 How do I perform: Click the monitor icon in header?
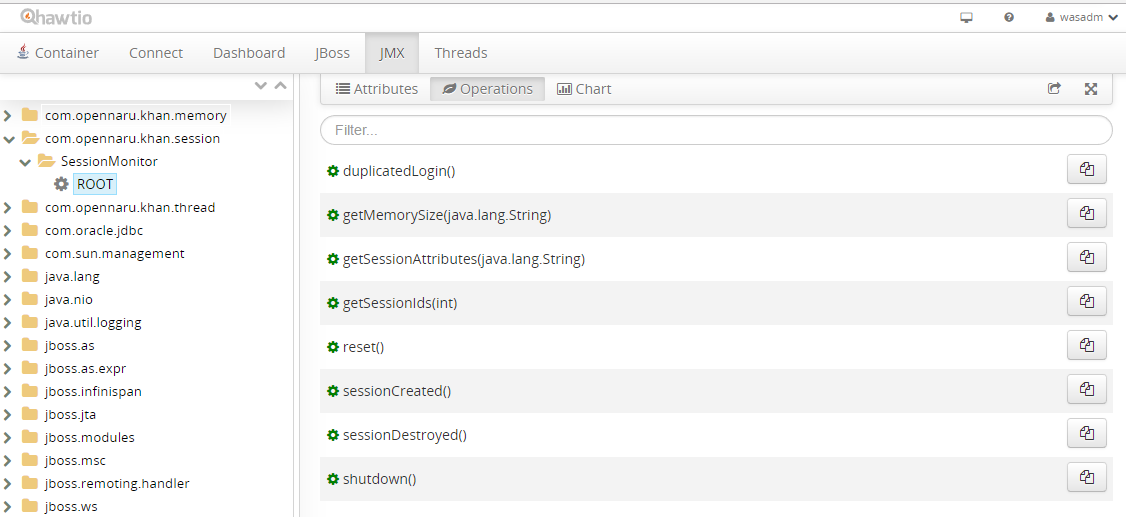tap(966, 17)
